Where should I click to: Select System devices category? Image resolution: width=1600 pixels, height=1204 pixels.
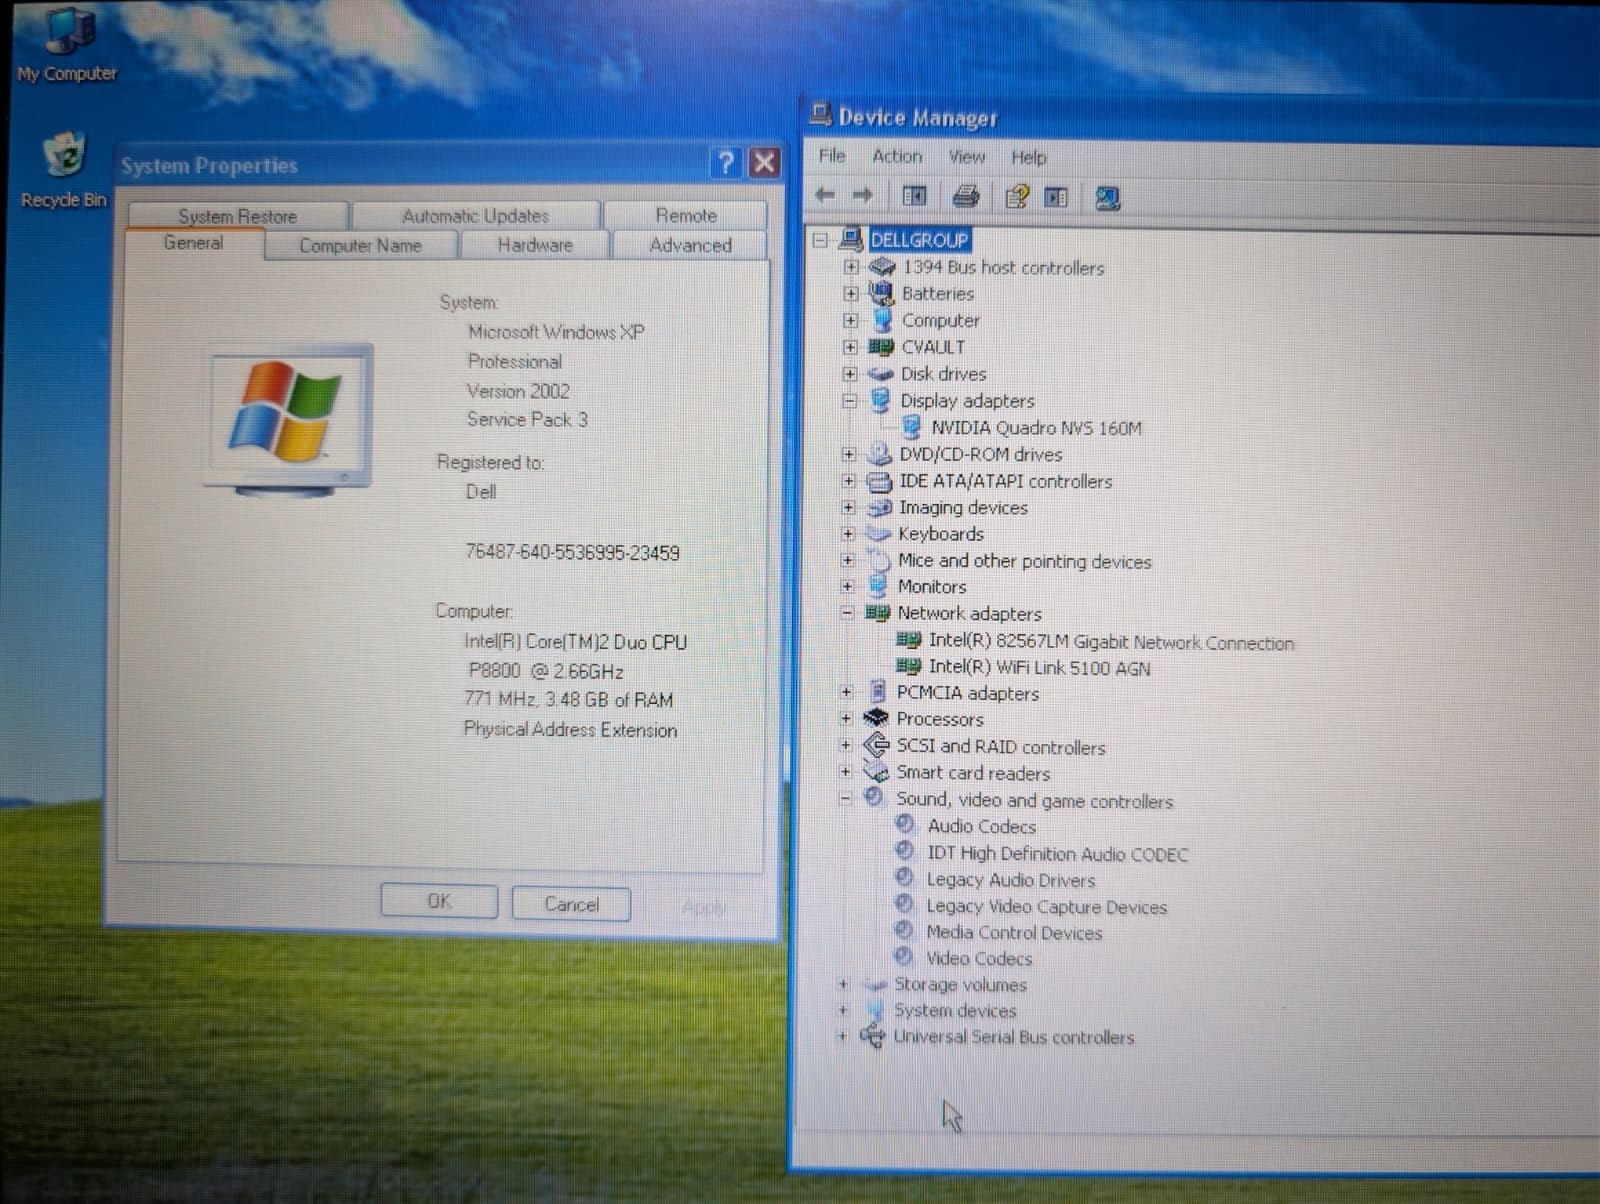point(954,1011)
